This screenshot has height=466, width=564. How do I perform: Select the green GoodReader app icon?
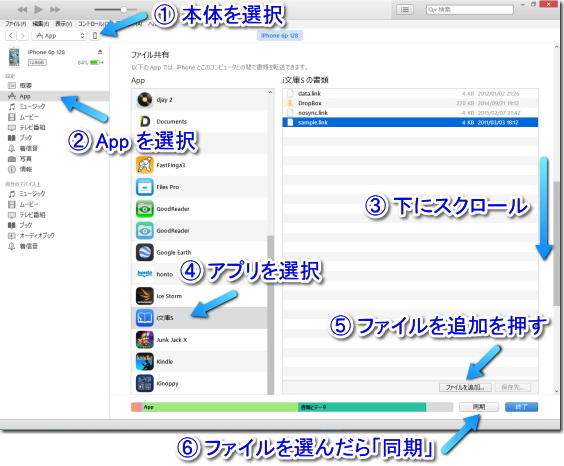(x=145, y=209)
